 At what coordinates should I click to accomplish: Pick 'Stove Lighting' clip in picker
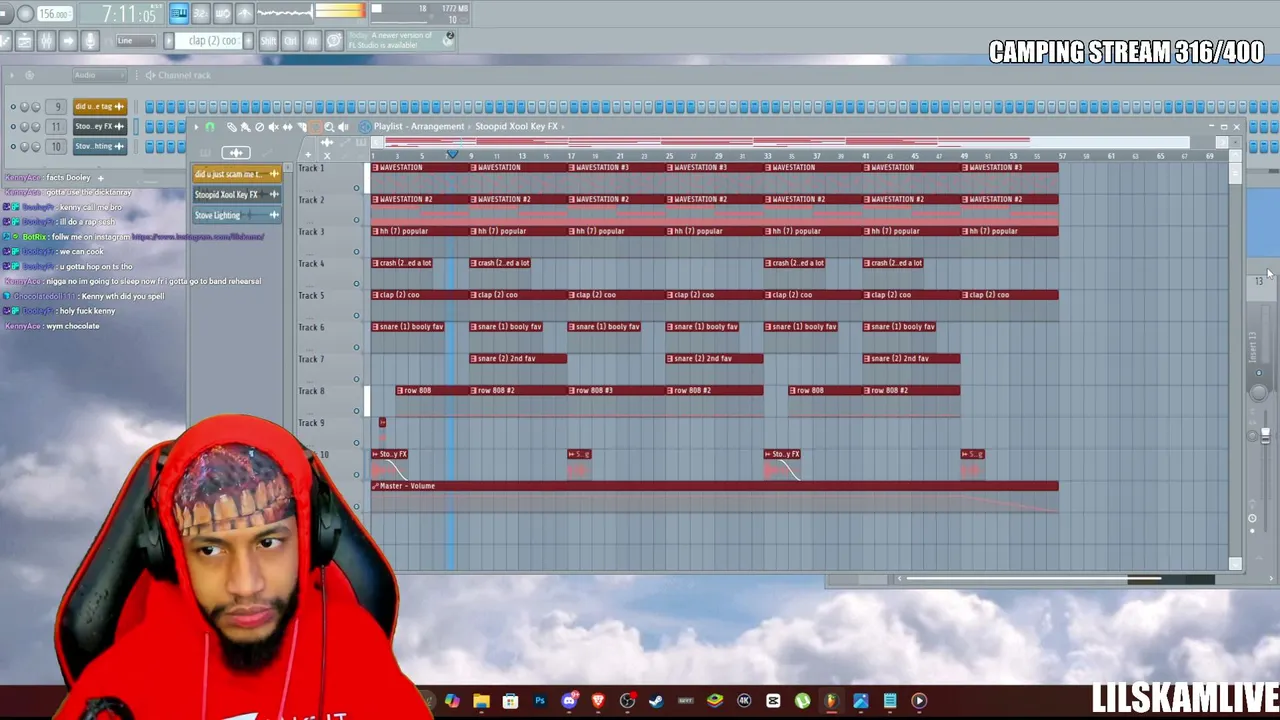pos(237,215)
